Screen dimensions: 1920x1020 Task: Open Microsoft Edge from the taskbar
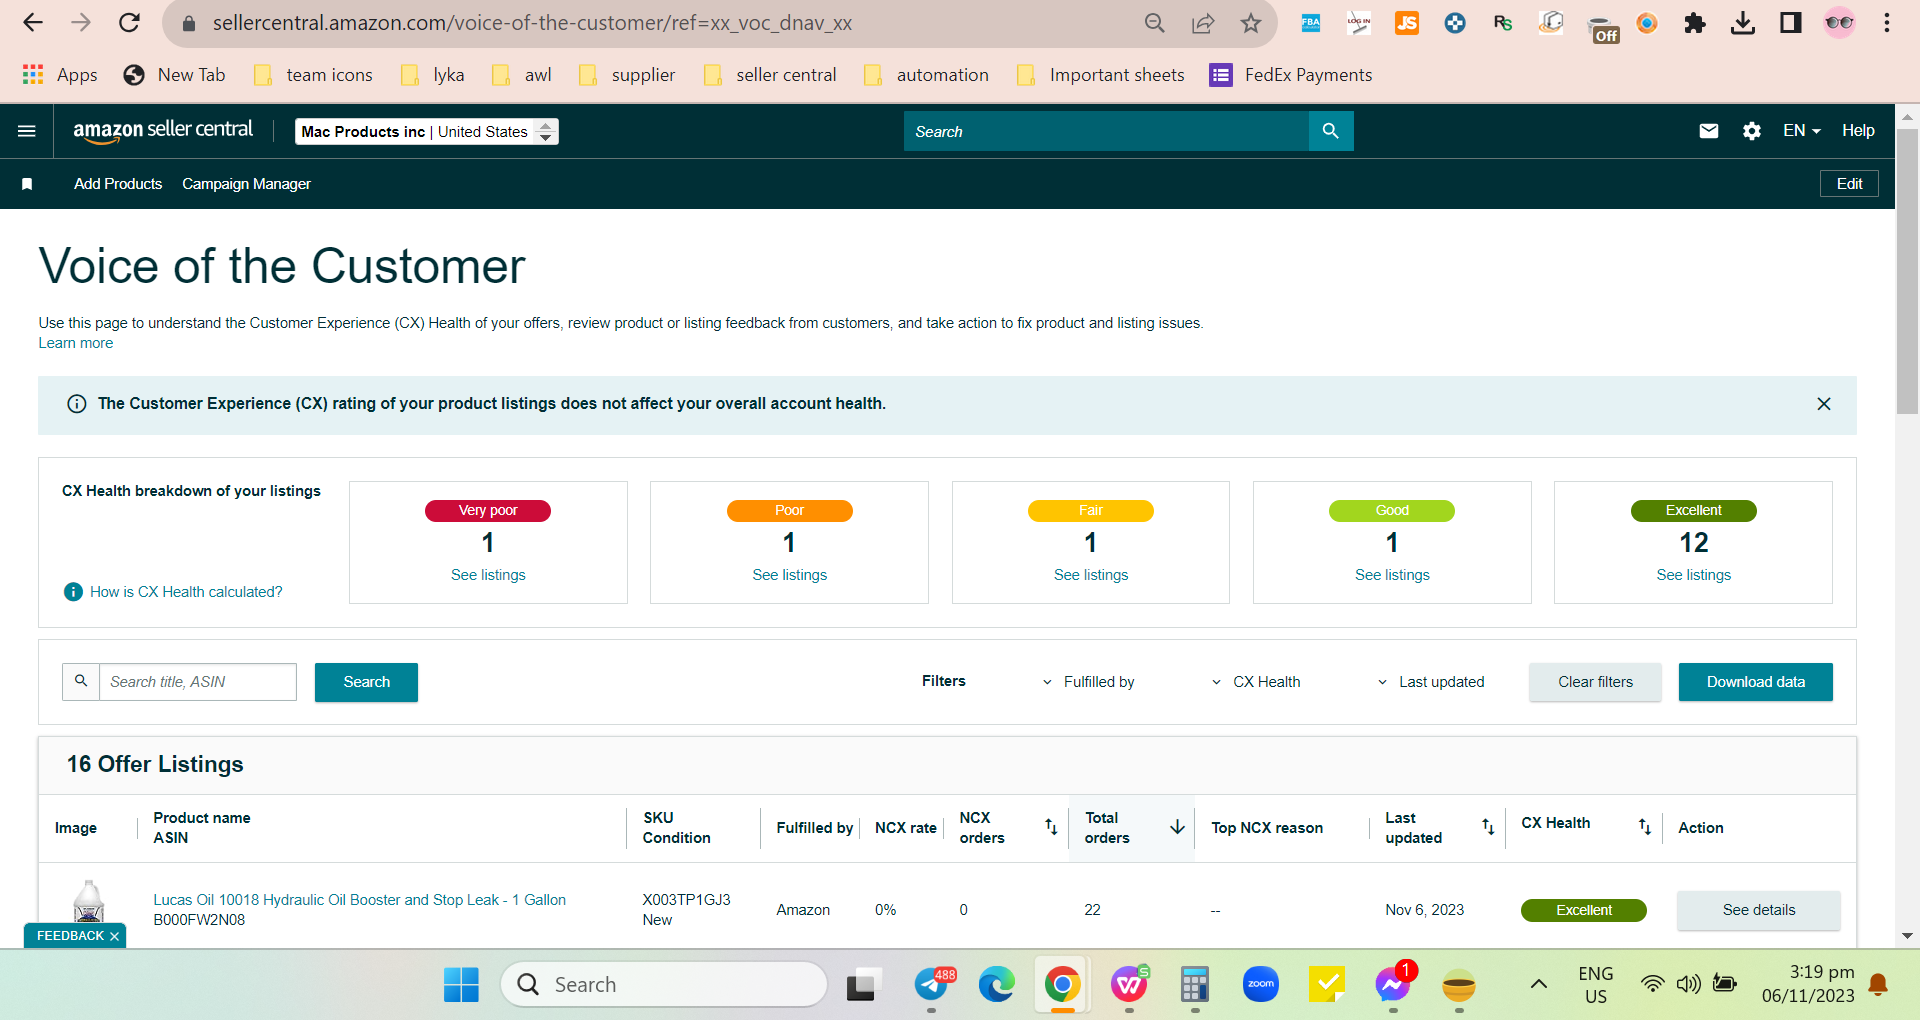pyautogui.click(x=997, y=985)
